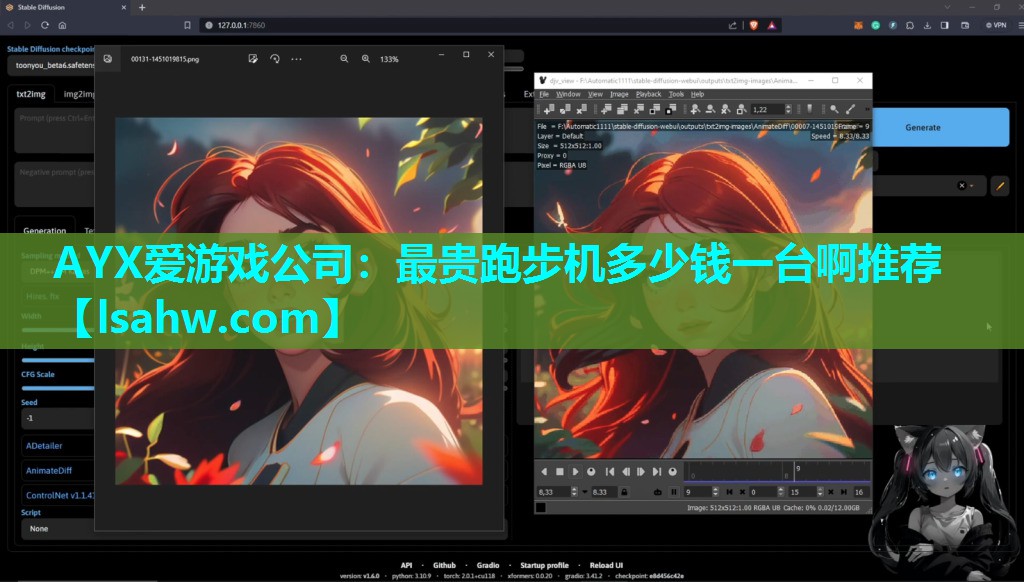Rotate the image in Photos viewer
This screenshot has width=1024, height=582.
coord(275,59)
